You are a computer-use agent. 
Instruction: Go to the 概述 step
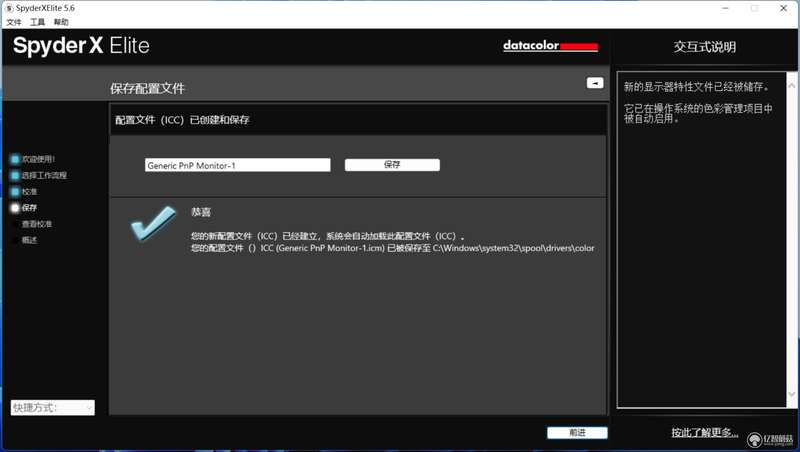pos(24,240)
